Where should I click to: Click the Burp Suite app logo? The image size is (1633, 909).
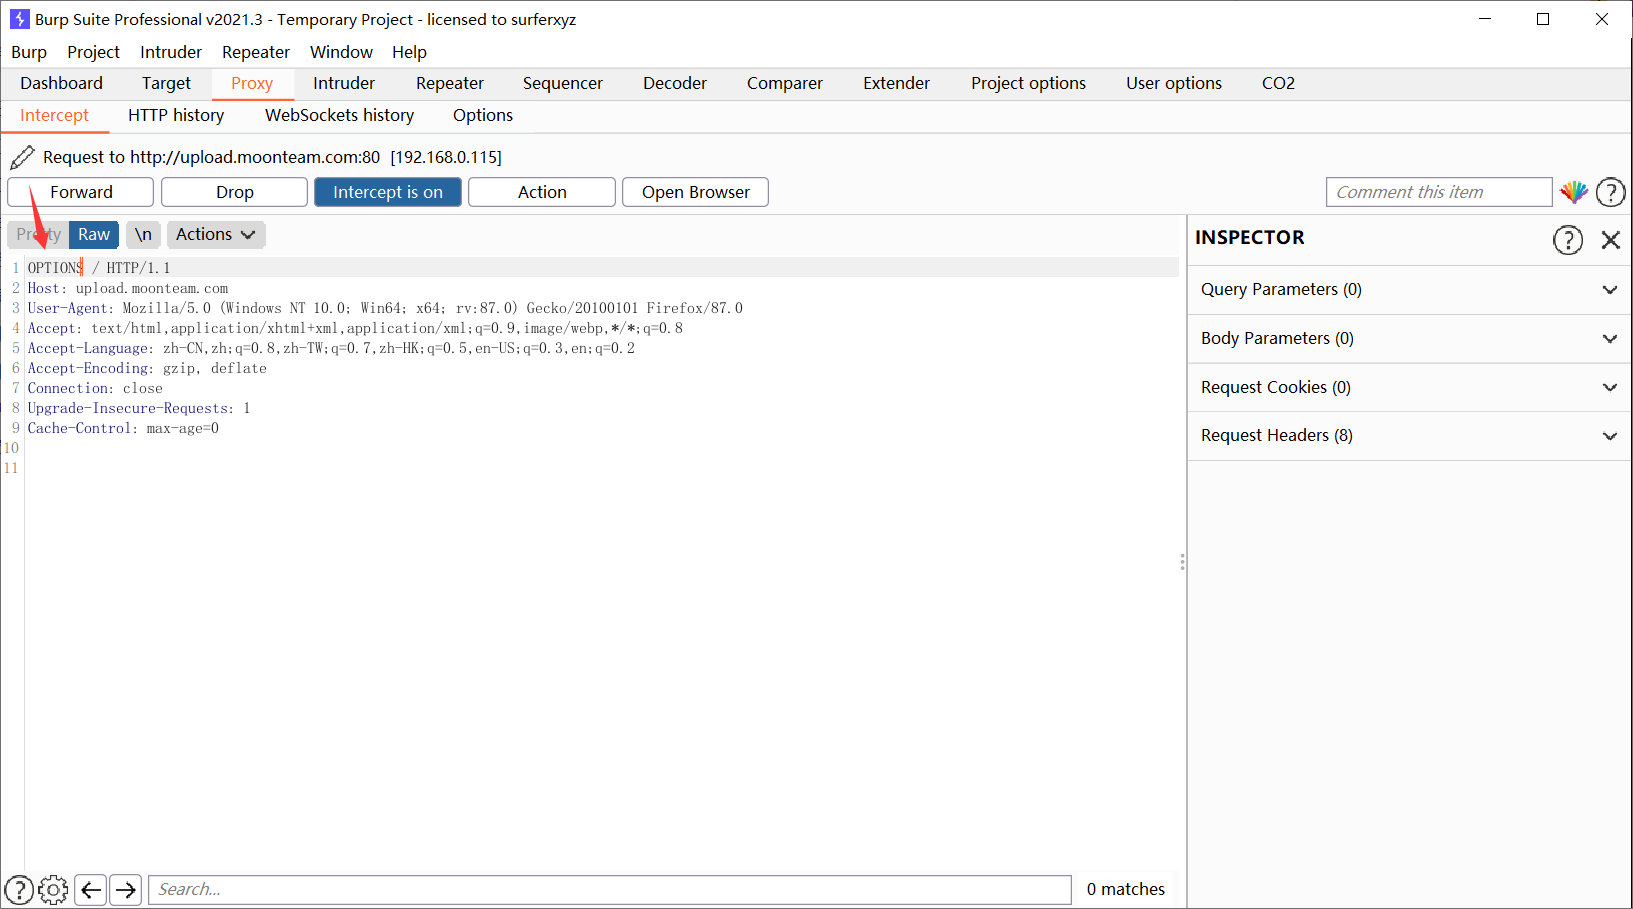(19, 19)
